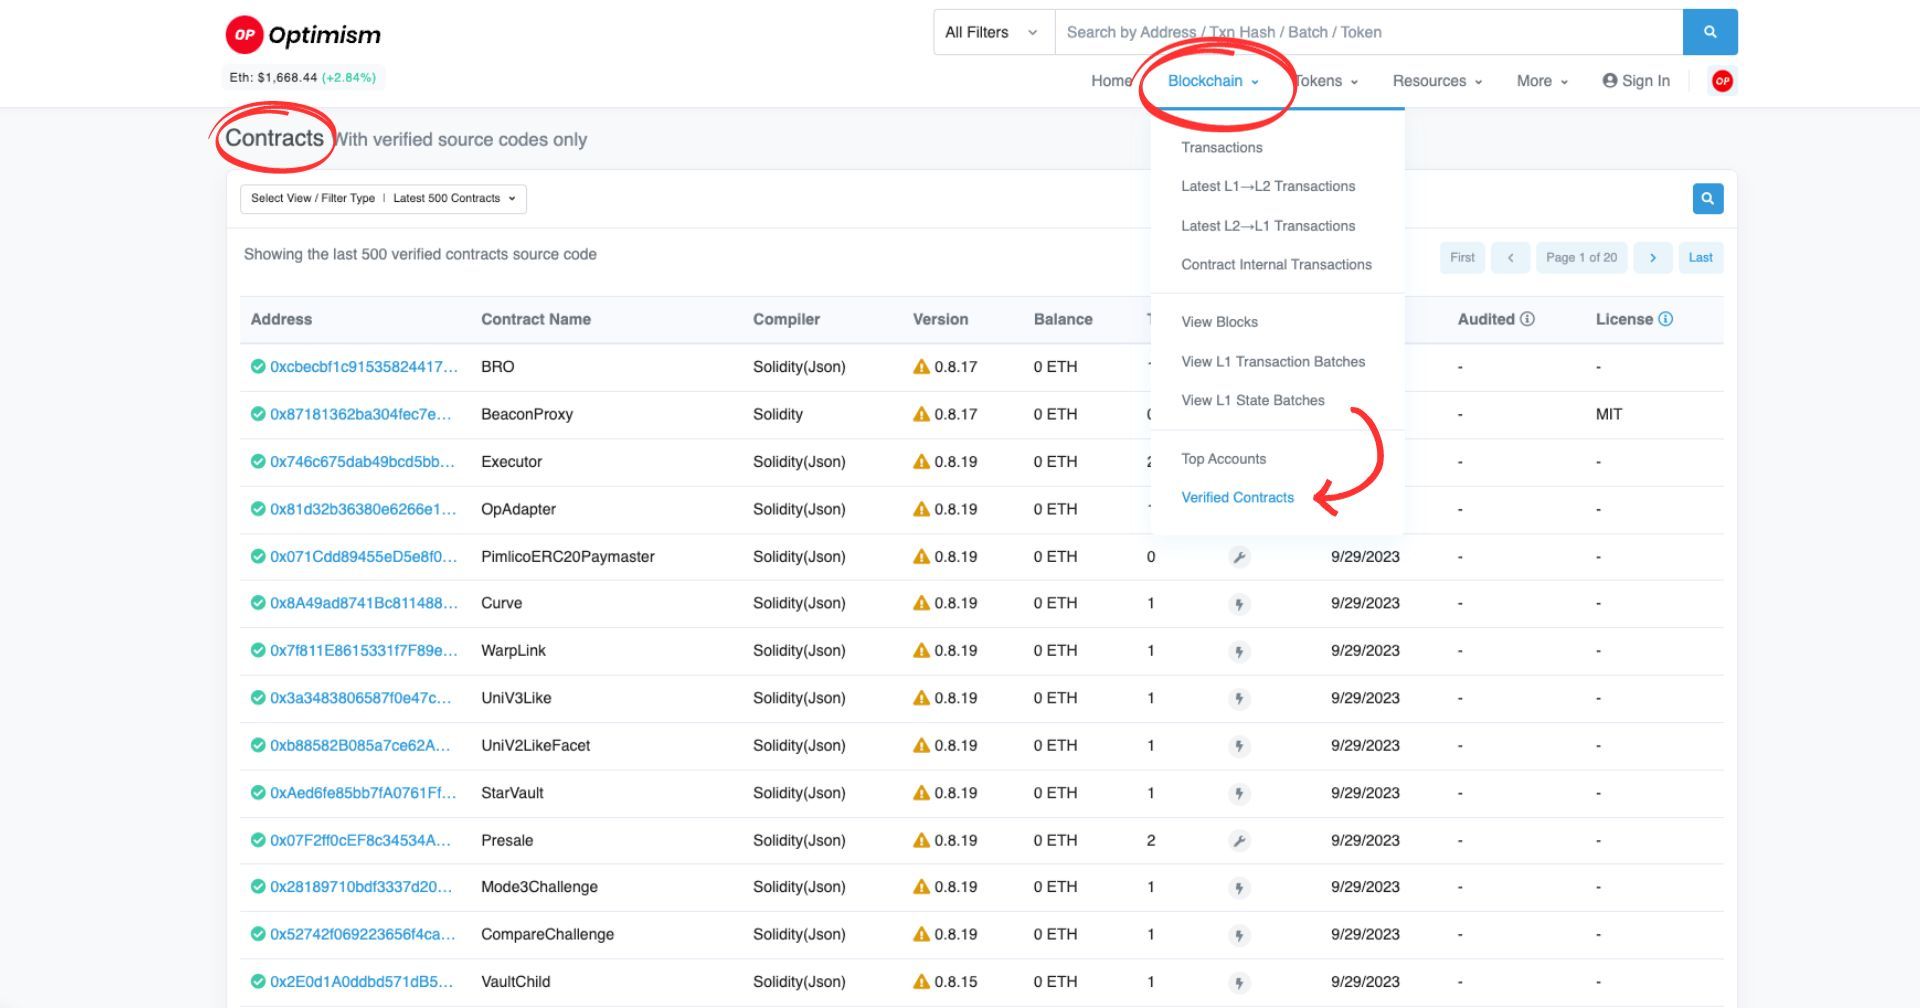
Task: Select Latest L1→L2 Transactions menu item
Action: [1268, 186]
